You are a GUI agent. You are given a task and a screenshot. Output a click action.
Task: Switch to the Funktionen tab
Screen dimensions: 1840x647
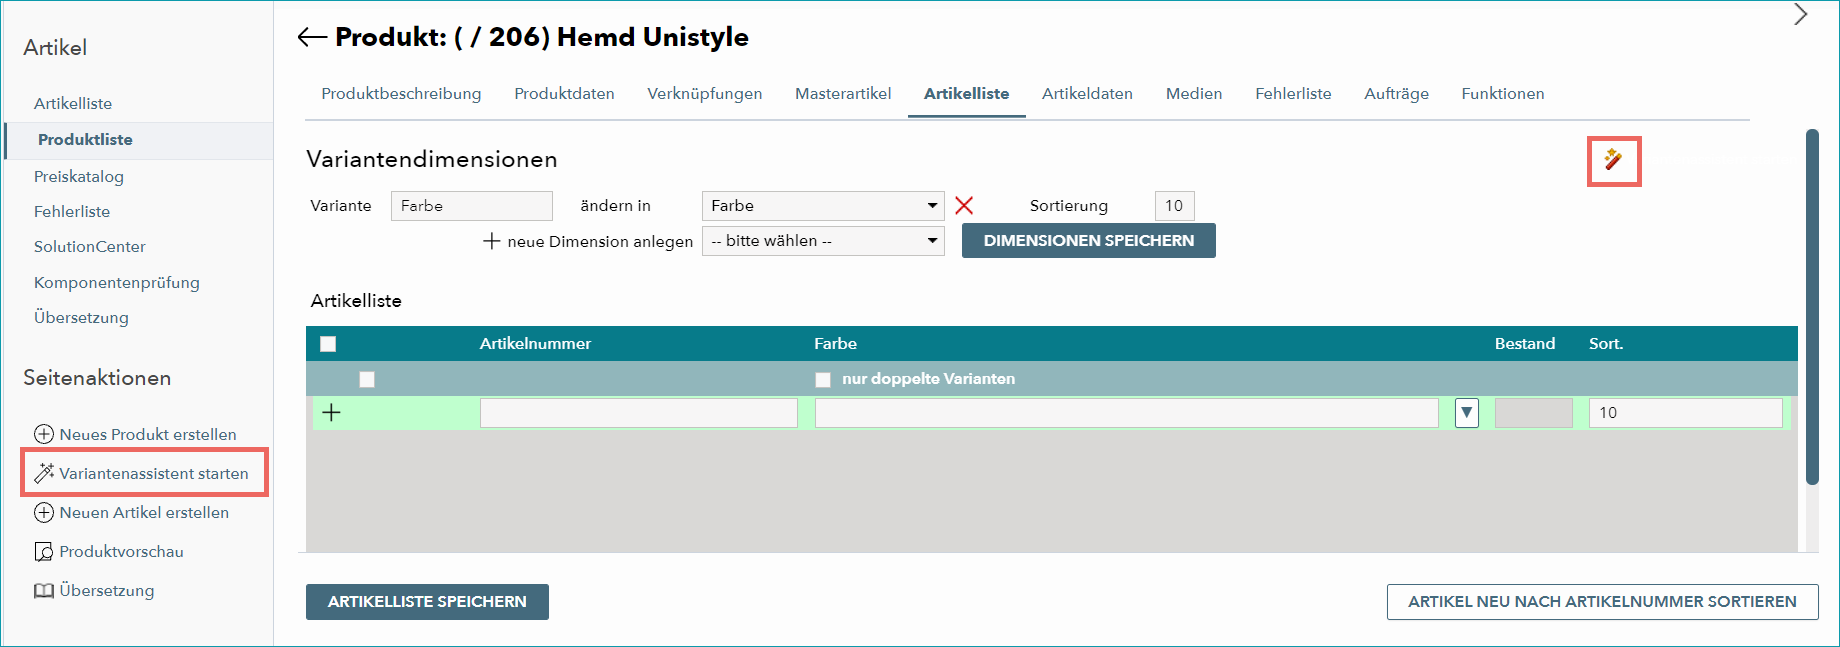(1503, 94)
